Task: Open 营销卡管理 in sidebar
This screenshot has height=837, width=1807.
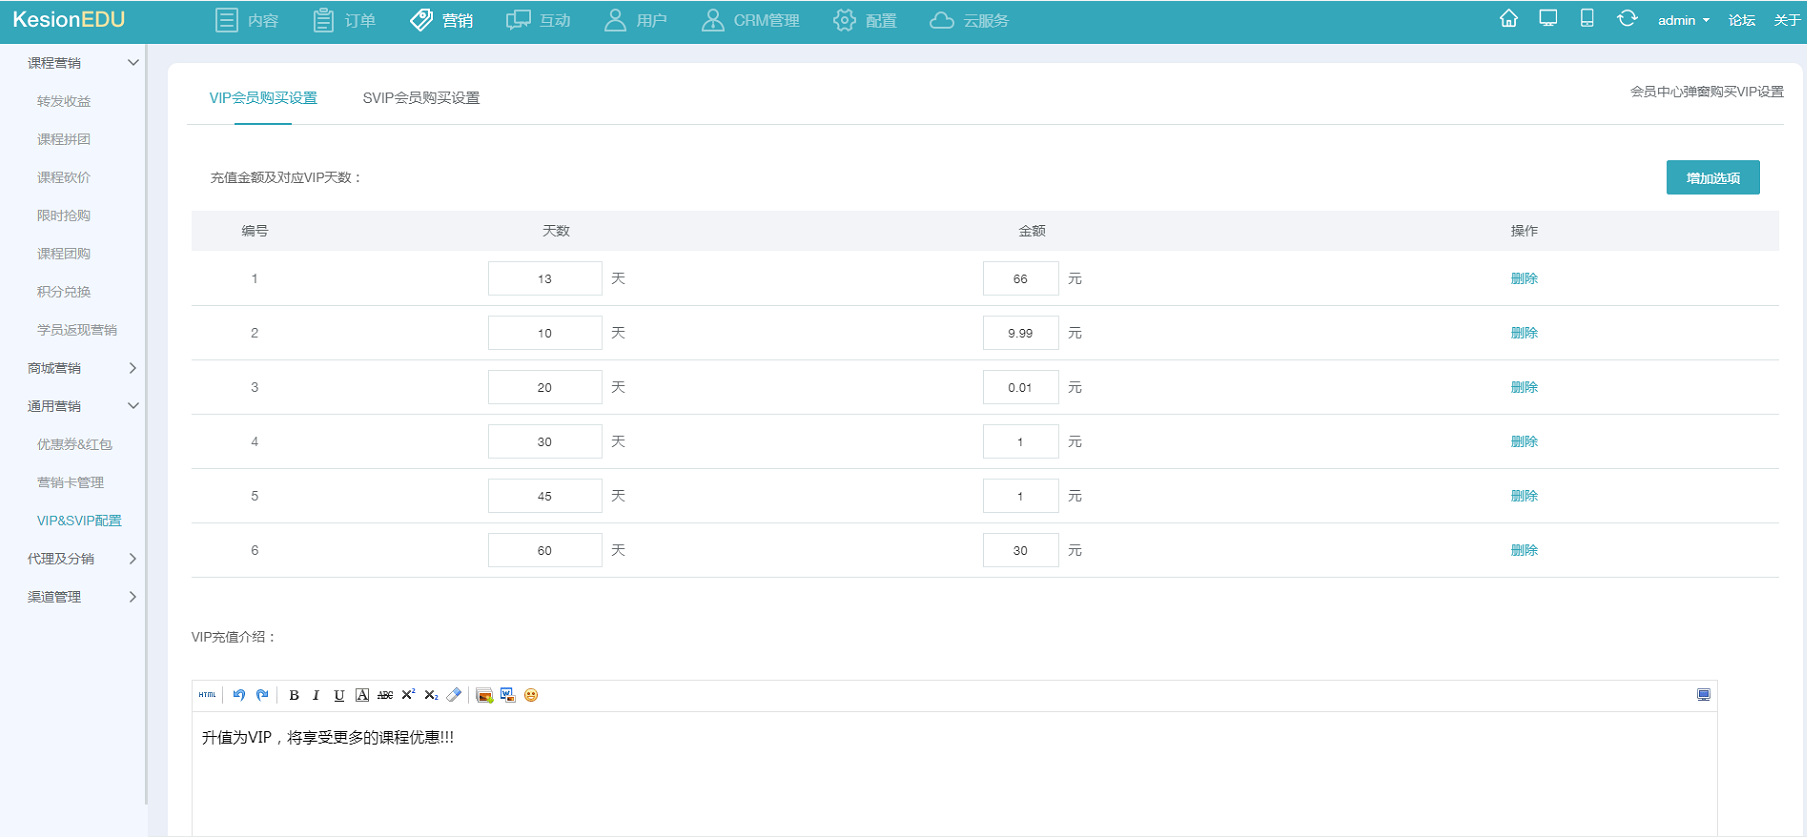Action: click(x=71, y=483)
